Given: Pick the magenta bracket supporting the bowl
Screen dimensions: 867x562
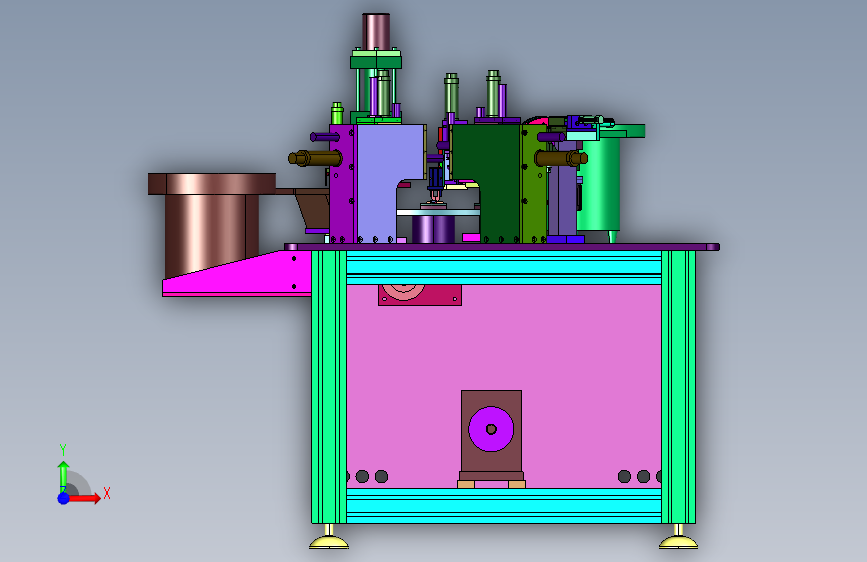Looking at the screenshot, I should pyautogui.click(x=238, y=274).
